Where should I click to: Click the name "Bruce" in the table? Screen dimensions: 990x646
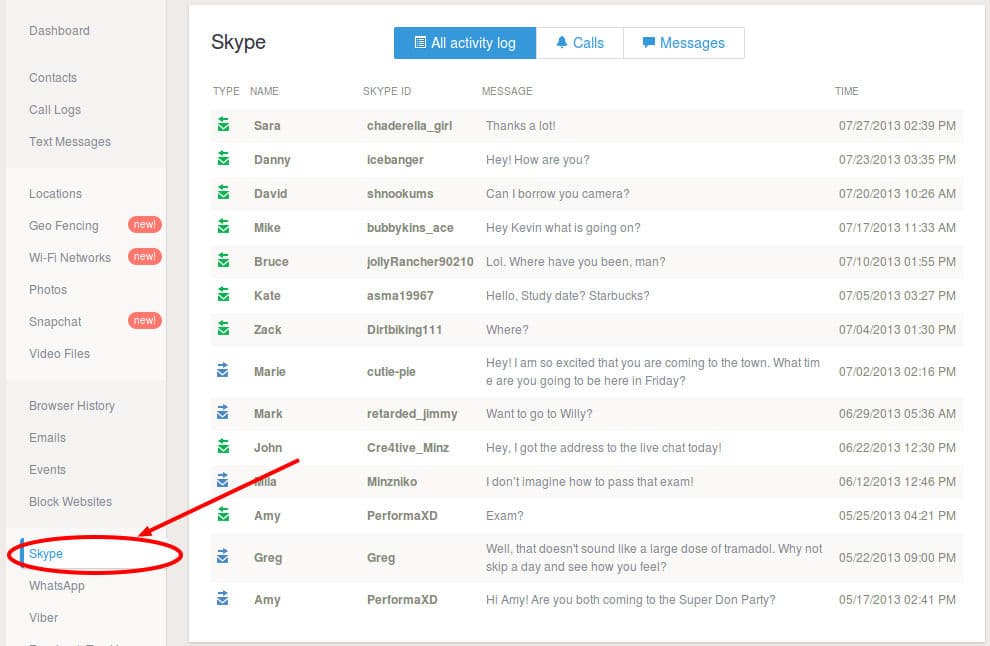coord(271,262)
